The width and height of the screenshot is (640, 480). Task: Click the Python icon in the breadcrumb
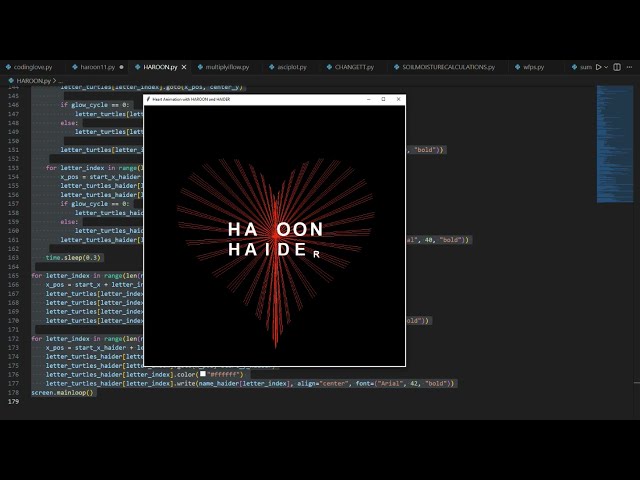tap(11, 81)
